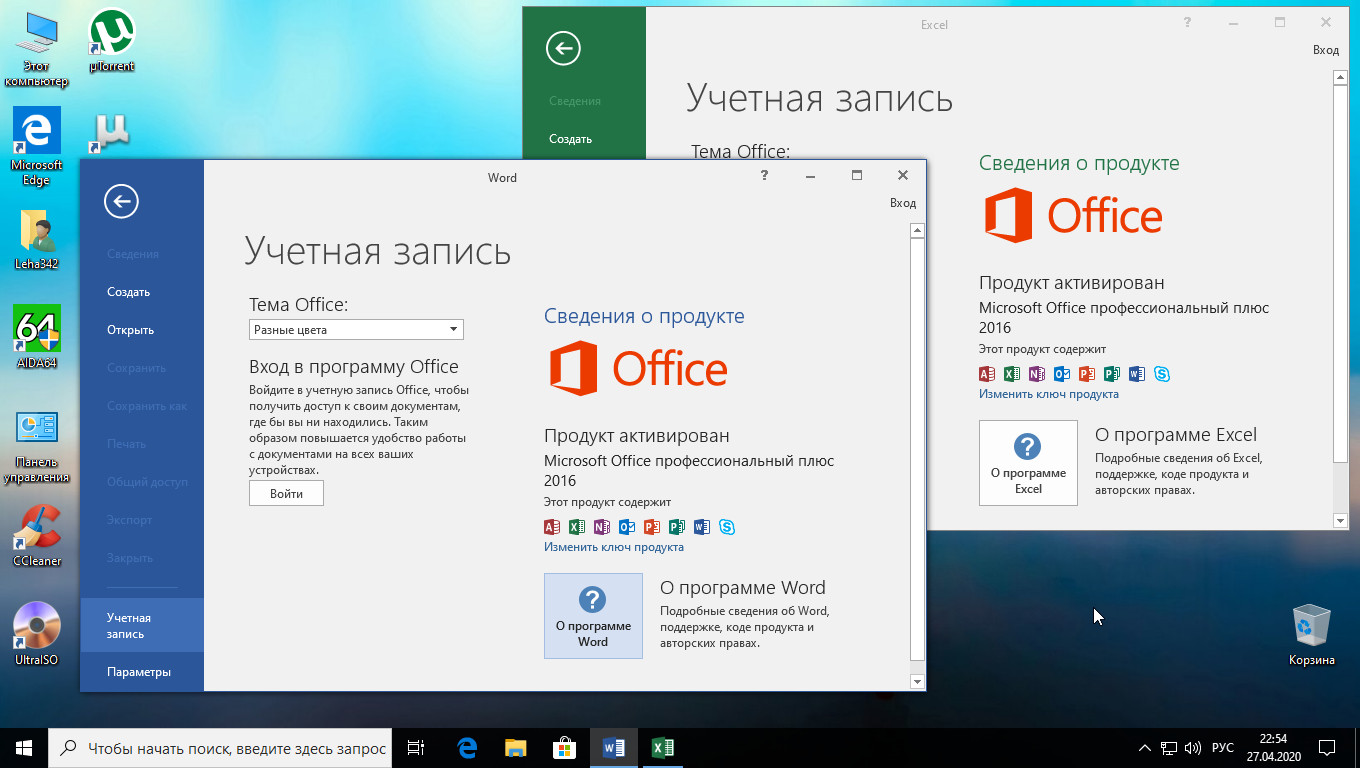The width and height of the screenshot is (1360, 768).
Task: Open the UltraISO desktop shortcut
Action: pos(37,634)
